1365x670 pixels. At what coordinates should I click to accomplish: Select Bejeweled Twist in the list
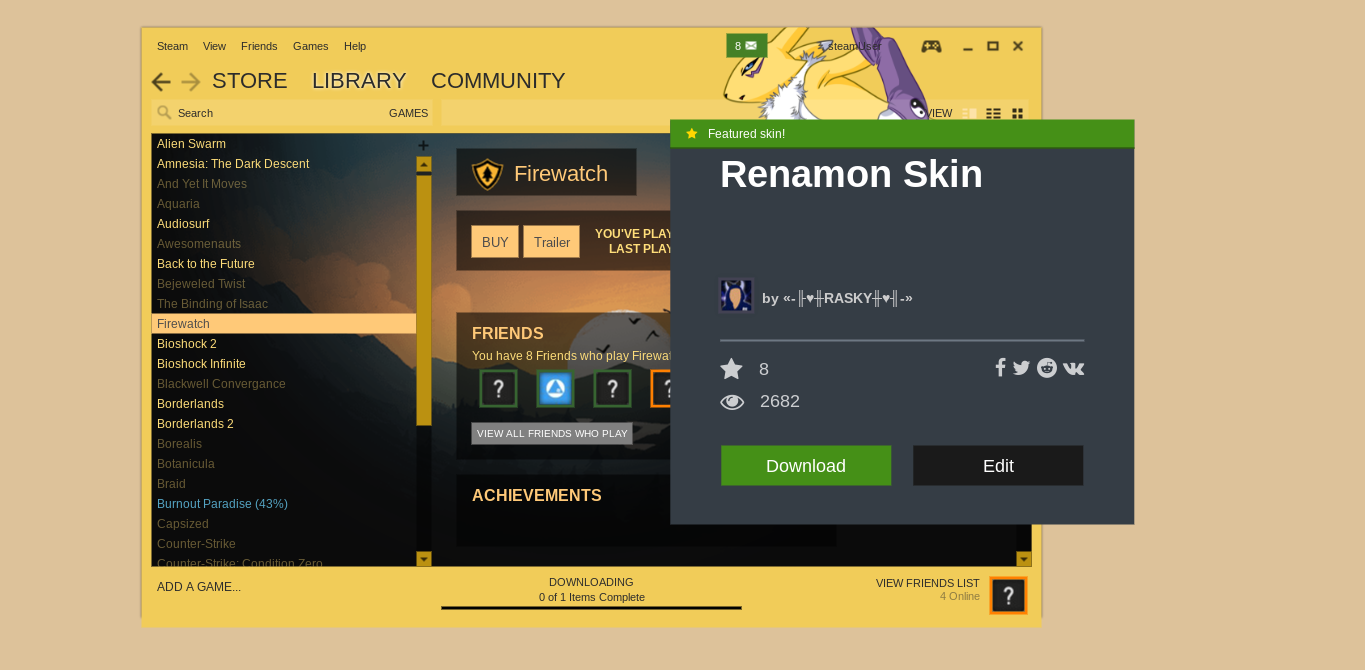[x=284, y=284]
